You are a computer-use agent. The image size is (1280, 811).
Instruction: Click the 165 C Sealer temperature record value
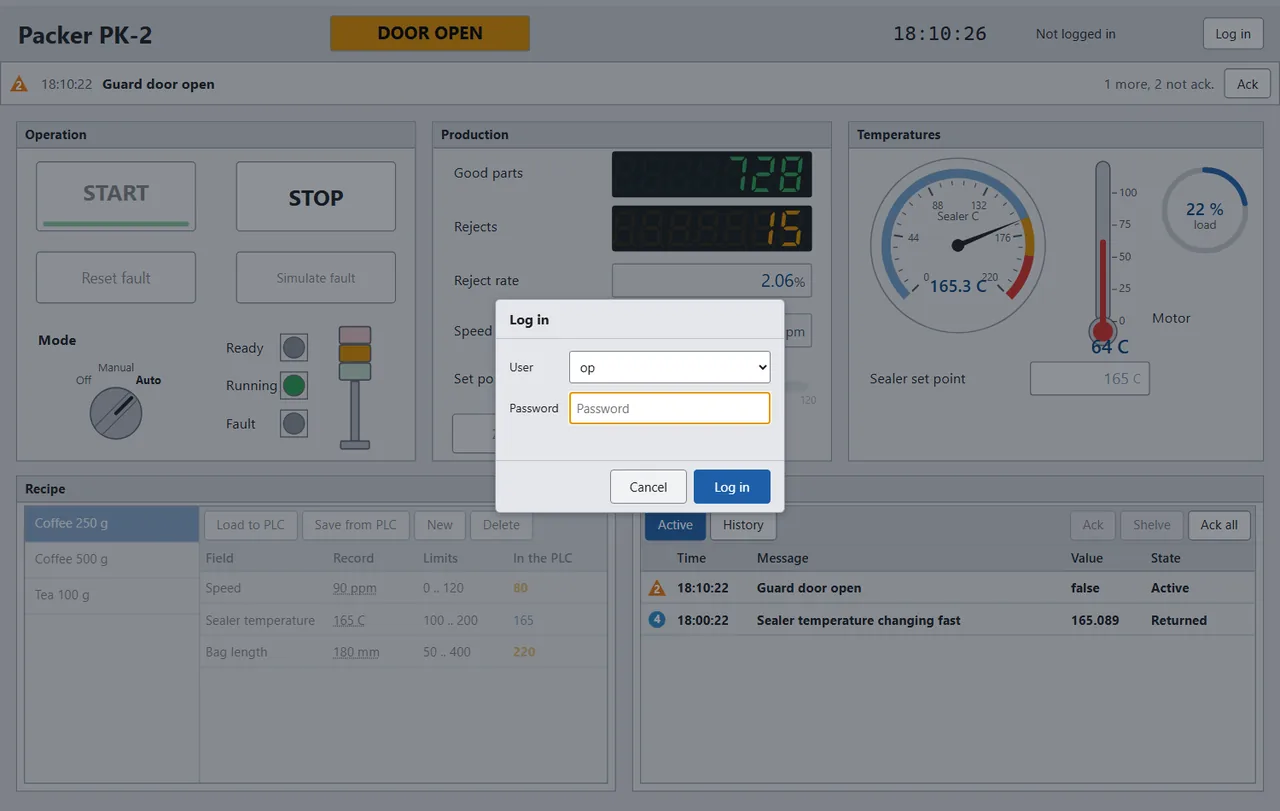[x=349, y=620]
